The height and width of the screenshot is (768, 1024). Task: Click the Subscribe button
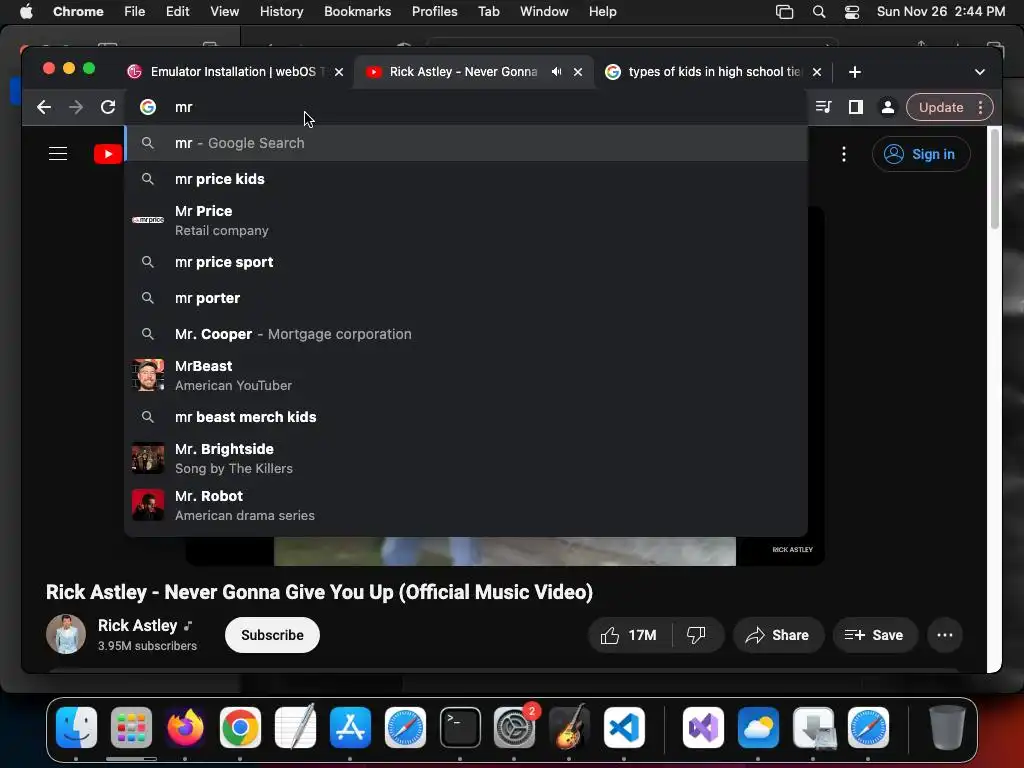click(272, 635)
